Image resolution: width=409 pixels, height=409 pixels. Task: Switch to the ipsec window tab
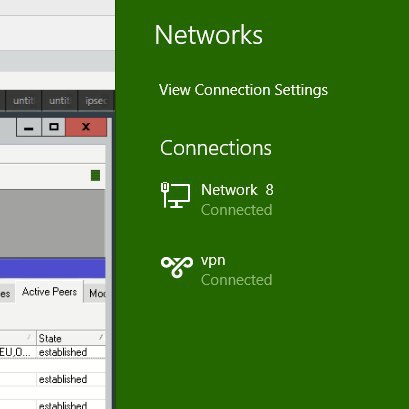coord(96,100)
